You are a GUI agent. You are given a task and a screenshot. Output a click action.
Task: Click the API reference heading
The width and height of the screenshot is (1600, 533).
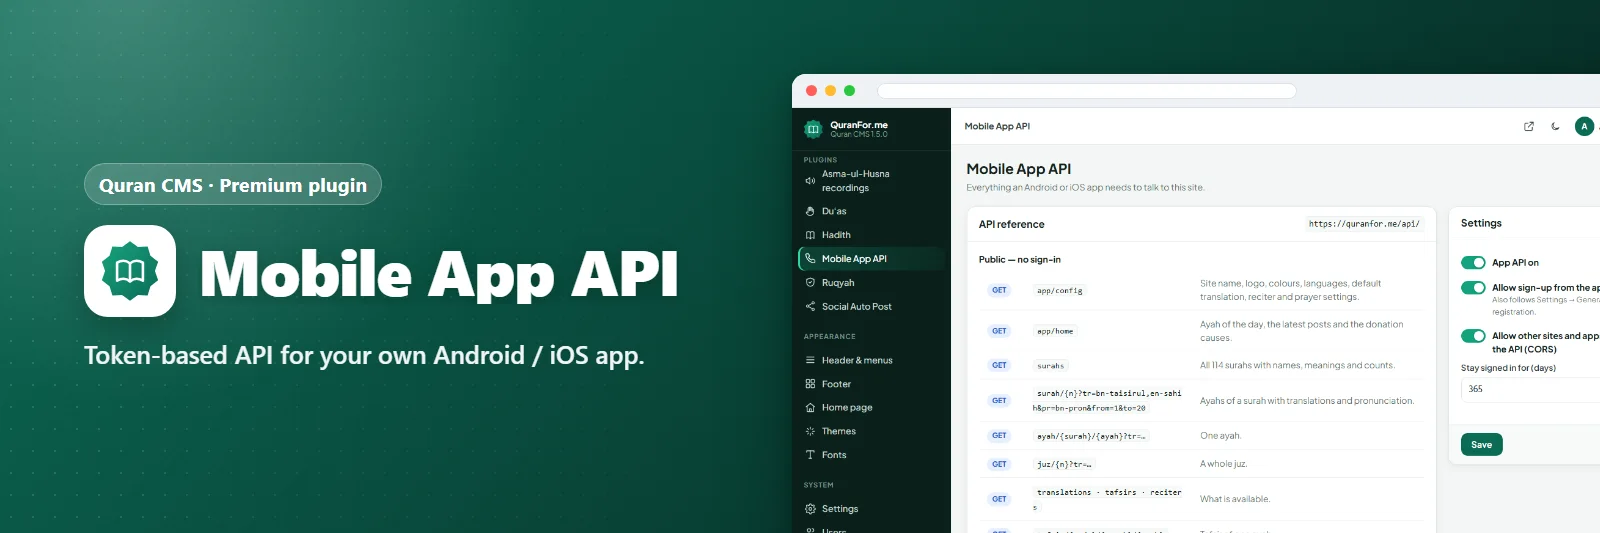[1011, 224]
